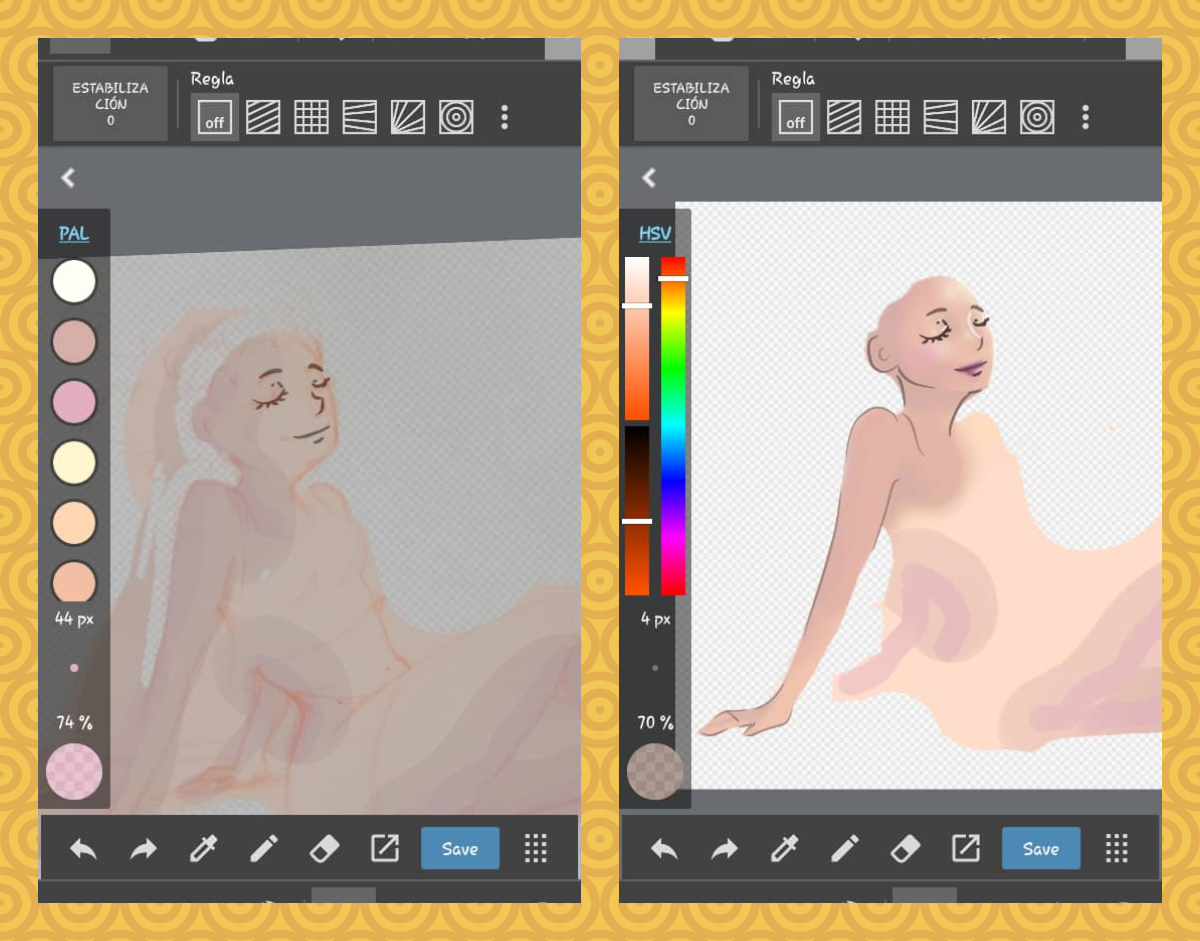Screen dimensions: 1200x941
Task: Pick the pale yellow palette swatch
Action: [74, 462]
